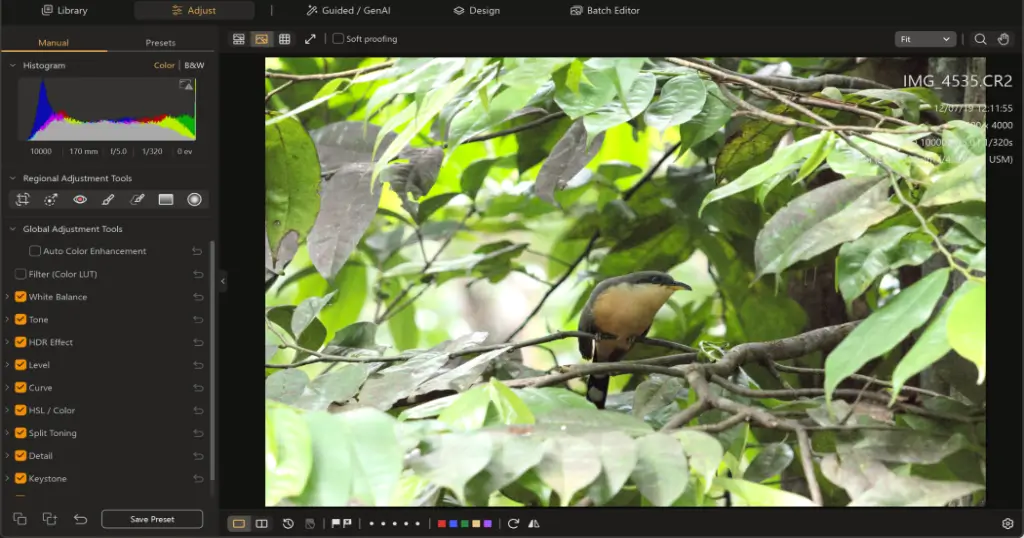
Task: Open the Library tab
Action: pyautogui.click(x=65, y=10)
